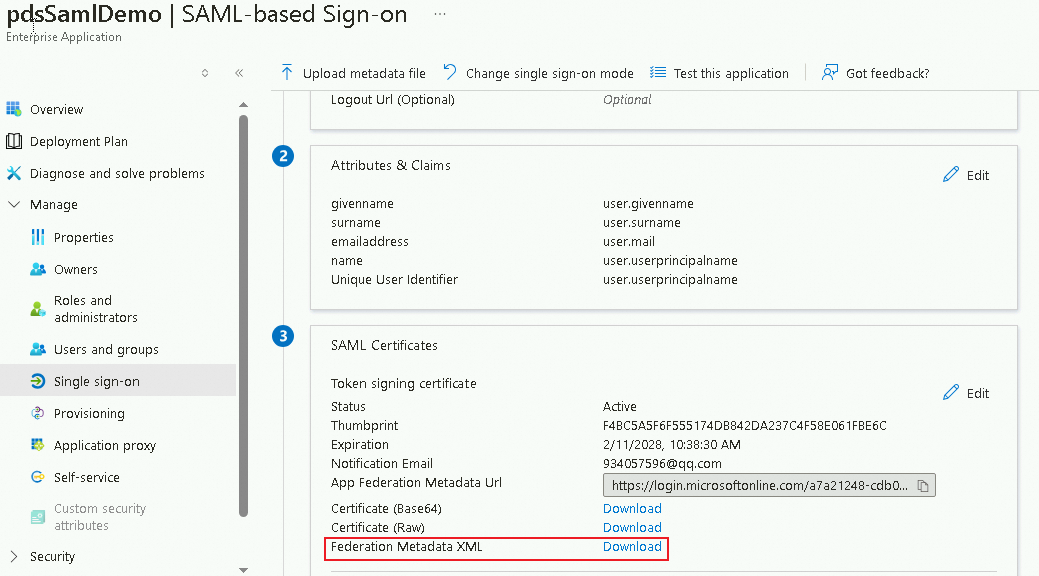Image resolution: width=1039 pixels, height=576 pixels.
Task: Click sidebar up-down sort arrows
Action: pyautogui.click(x=205, y=73)
